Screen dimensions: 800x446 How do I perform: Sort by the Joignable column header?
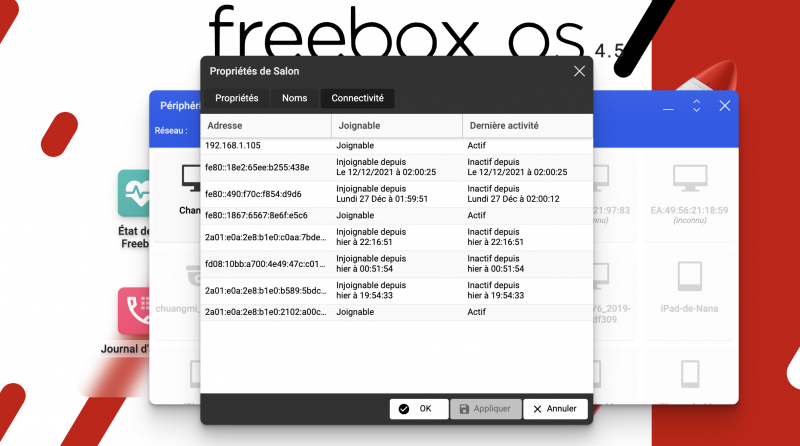[397, 126]
